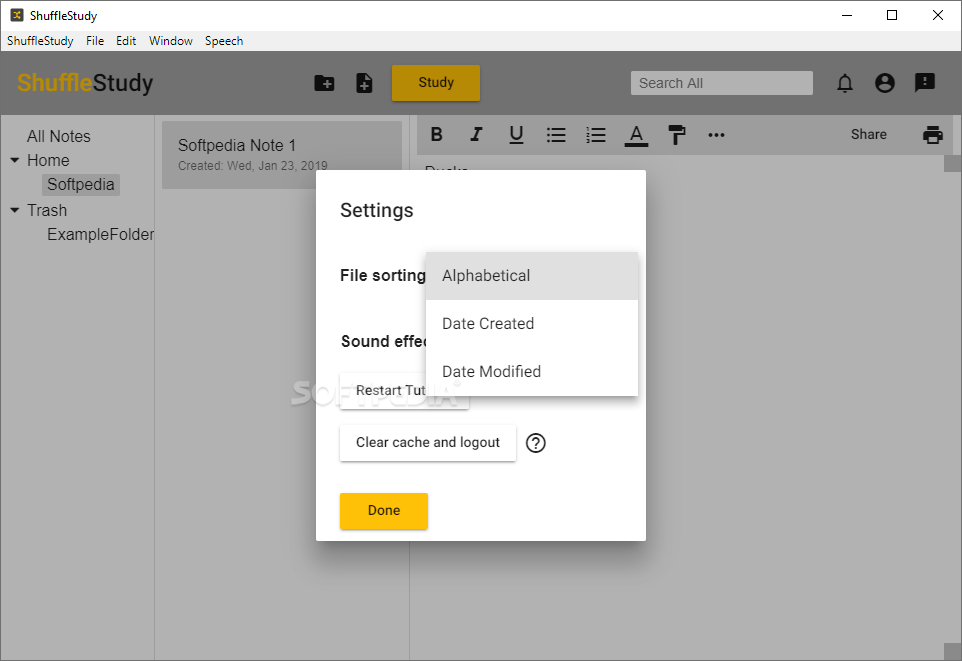Click the ShuffleStudy app icon in title bar
This screenshot has height=661, width=962.
coord(17,15)
